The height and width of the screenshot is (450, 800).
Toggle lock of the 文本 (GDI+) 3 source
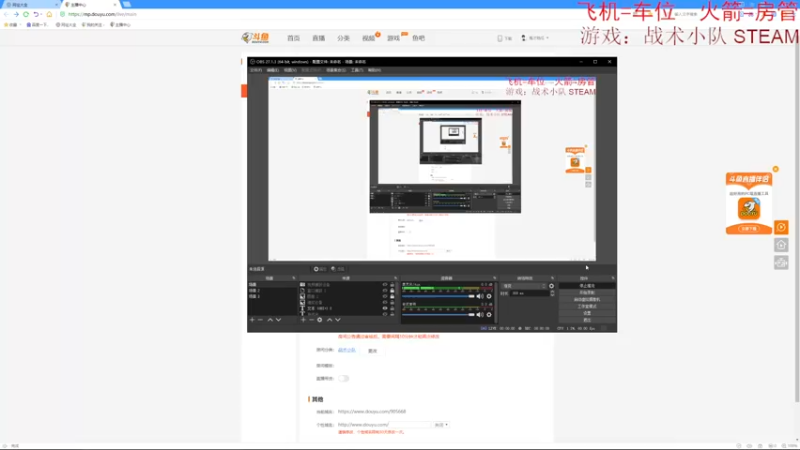click(392, 308)
